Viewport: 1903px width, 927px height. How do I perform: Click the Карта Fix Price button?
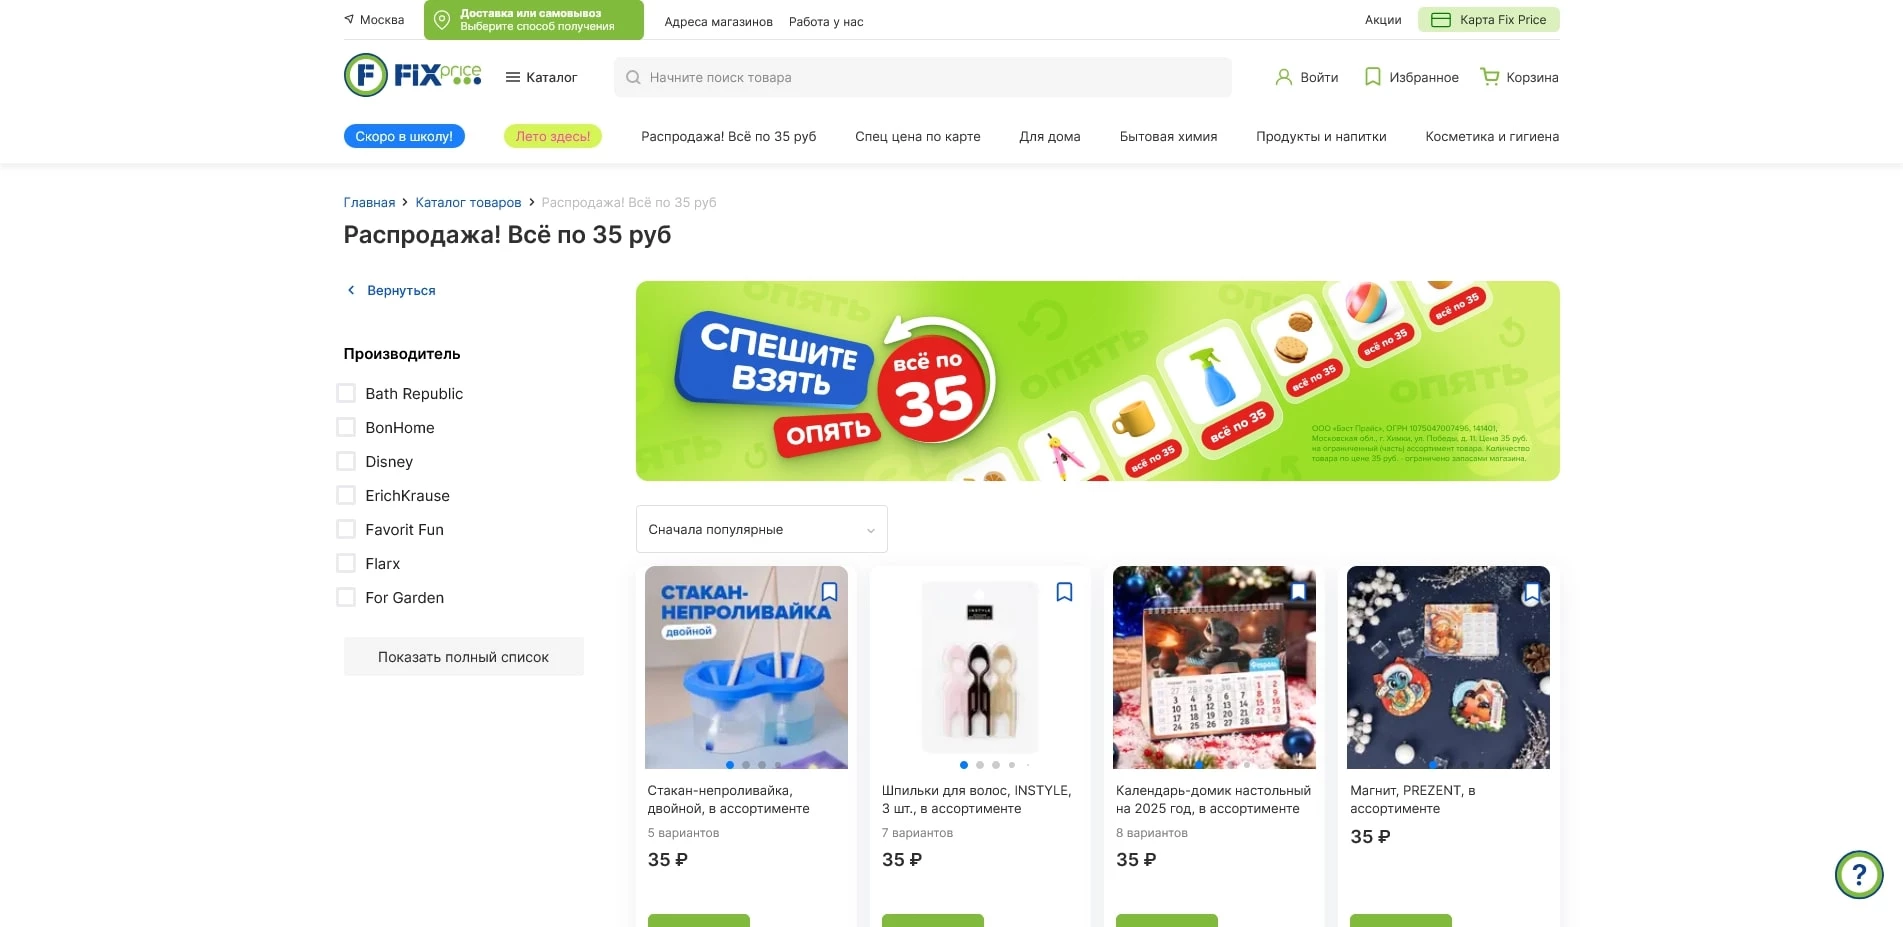point(1489,20)
